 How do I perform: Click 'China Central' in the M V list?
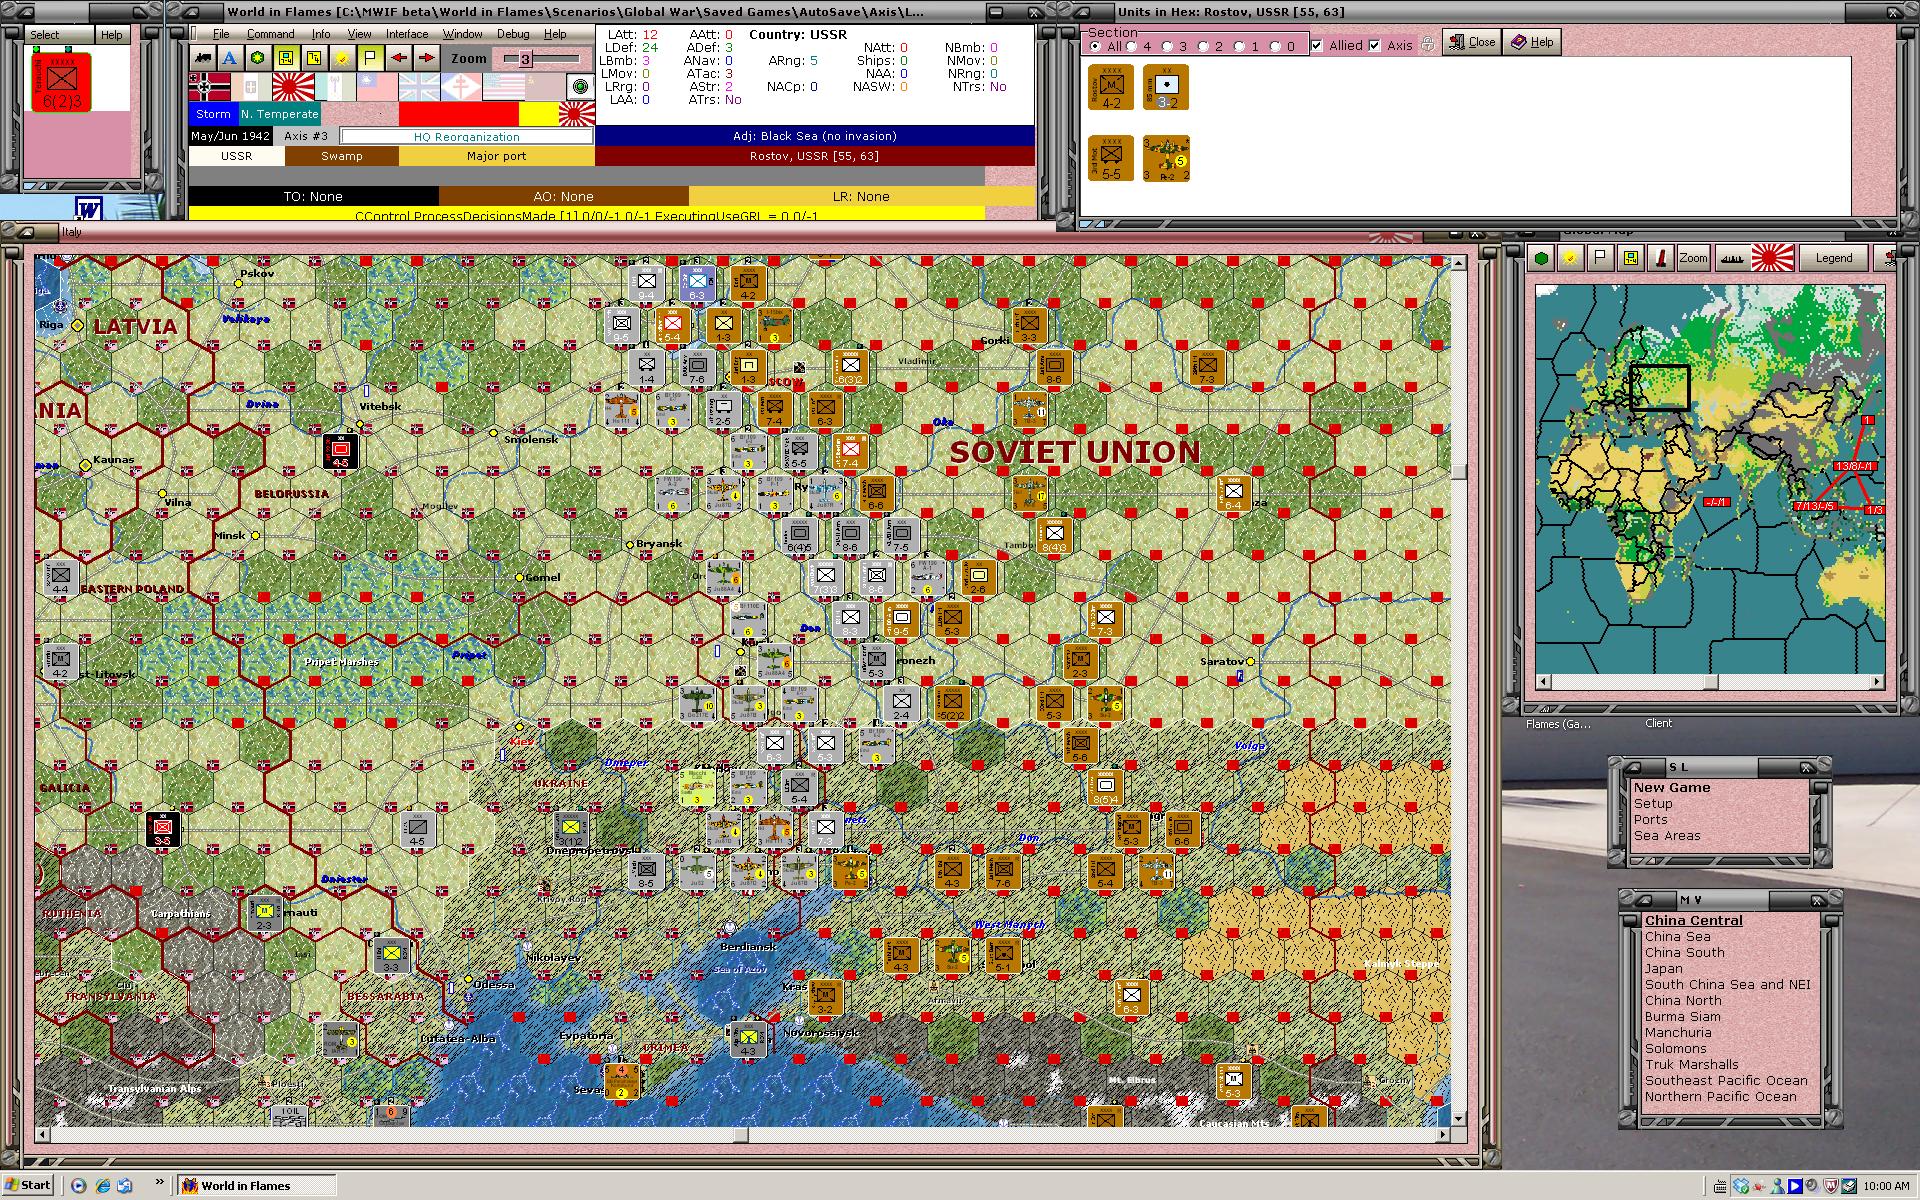tap(1694, 920)
